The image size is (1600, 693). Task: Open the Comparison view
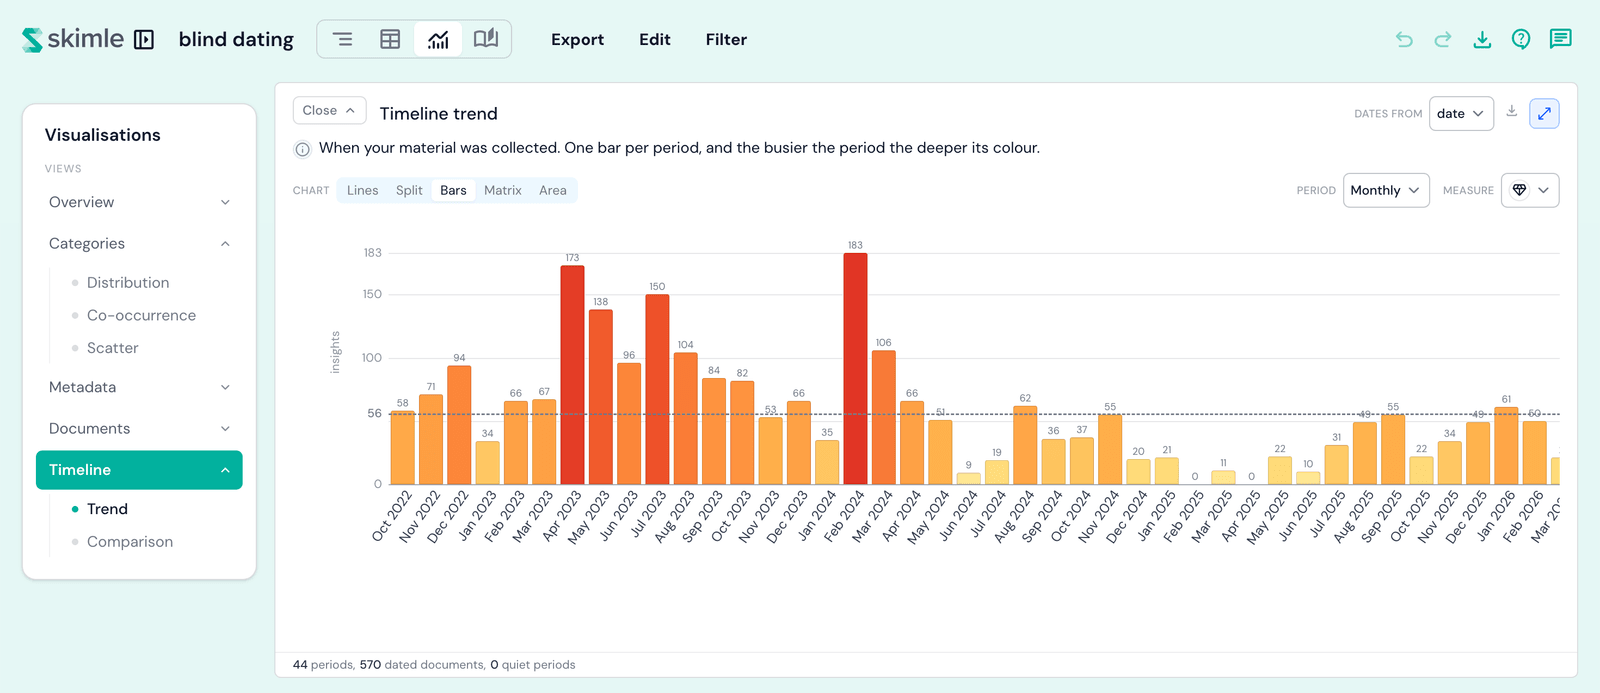(130, 542)
